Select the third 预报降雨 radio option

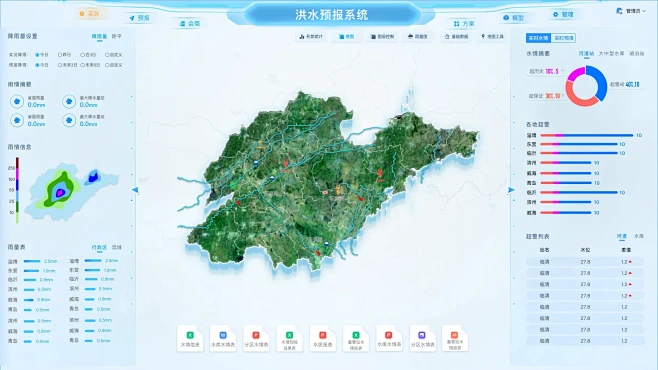[90, 65]
